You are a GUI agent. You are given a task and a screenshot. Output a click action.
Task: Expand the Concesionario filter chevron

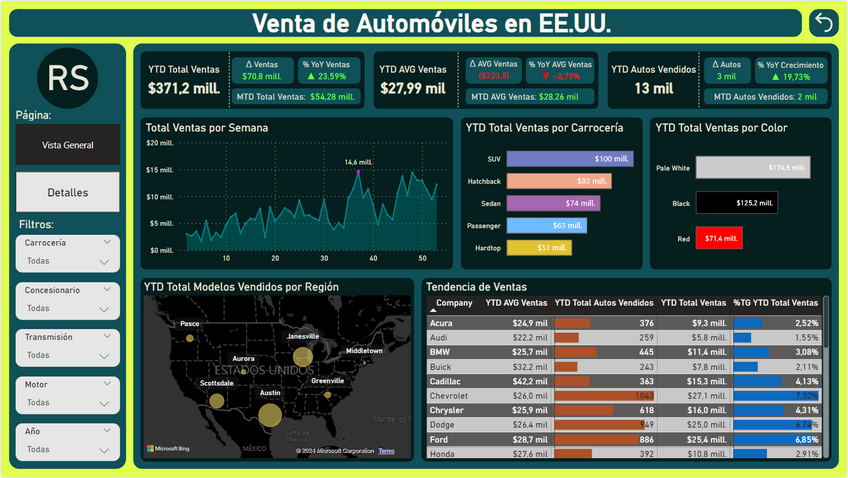(x=107, y=290)
